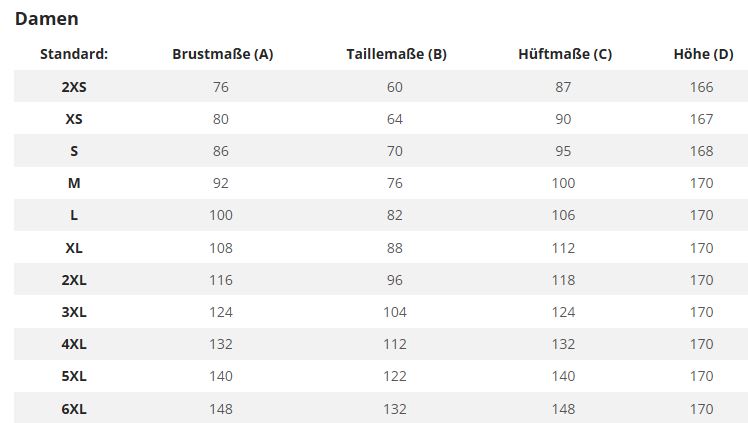Screen dimensions: 748x423
Task: Select the 5XL size row label
Action: pyautogui.click(x=74, y=376)
